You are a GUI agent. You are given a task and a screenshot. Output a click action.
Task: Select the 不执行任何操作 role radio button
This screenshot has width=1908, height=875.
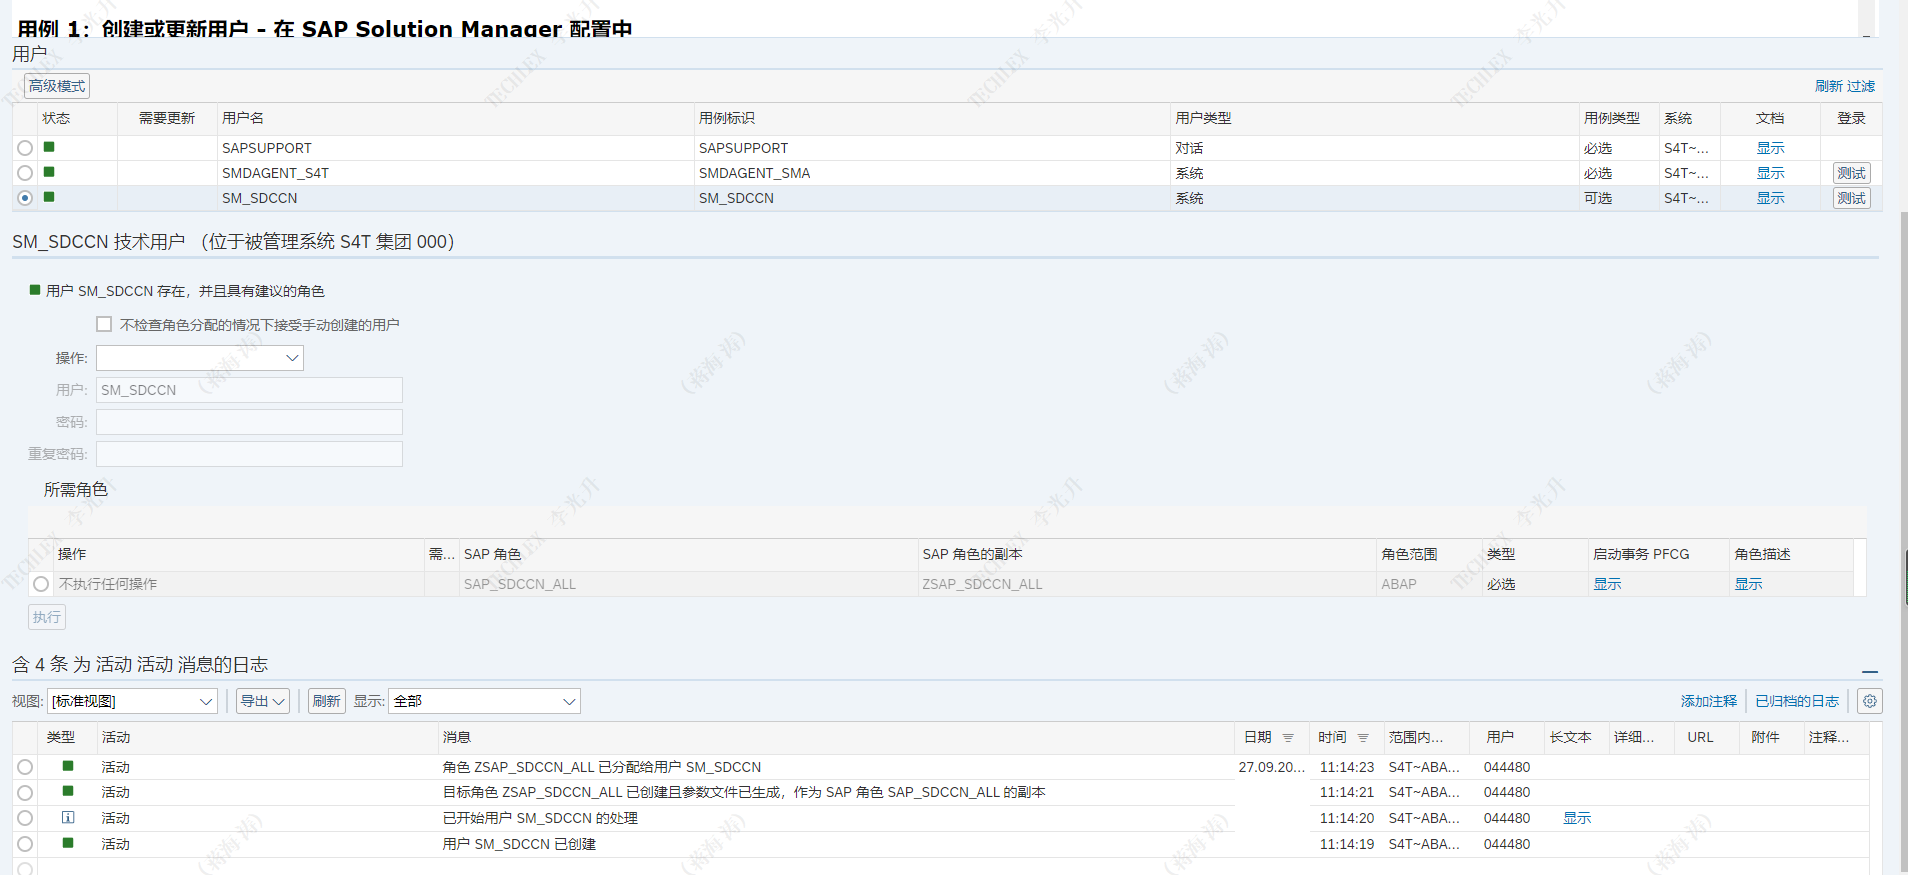point(41,584)
